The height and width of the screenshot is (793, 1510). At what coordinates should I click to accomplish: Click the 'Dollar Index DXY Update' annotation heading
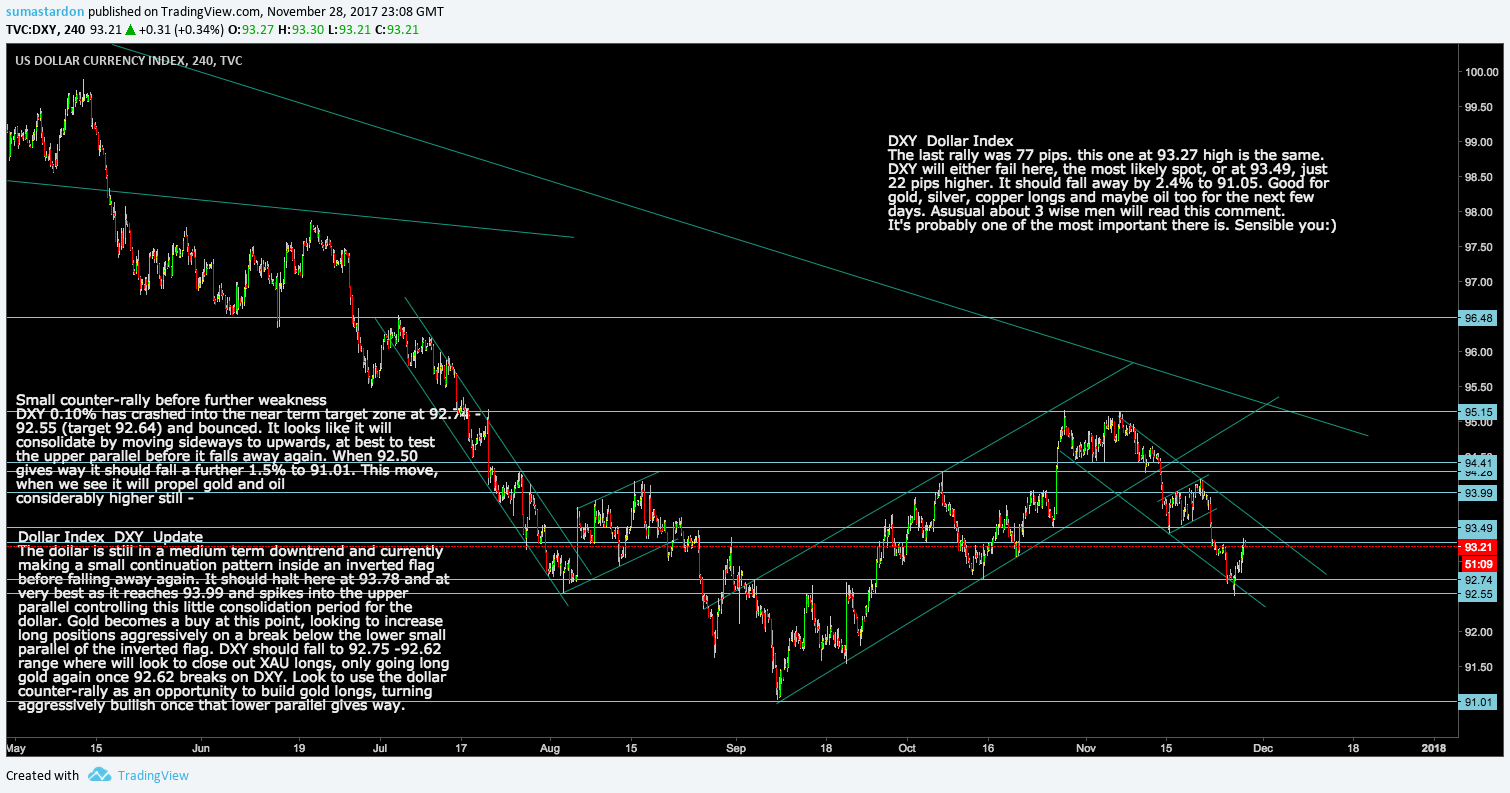tap(110, 537)
